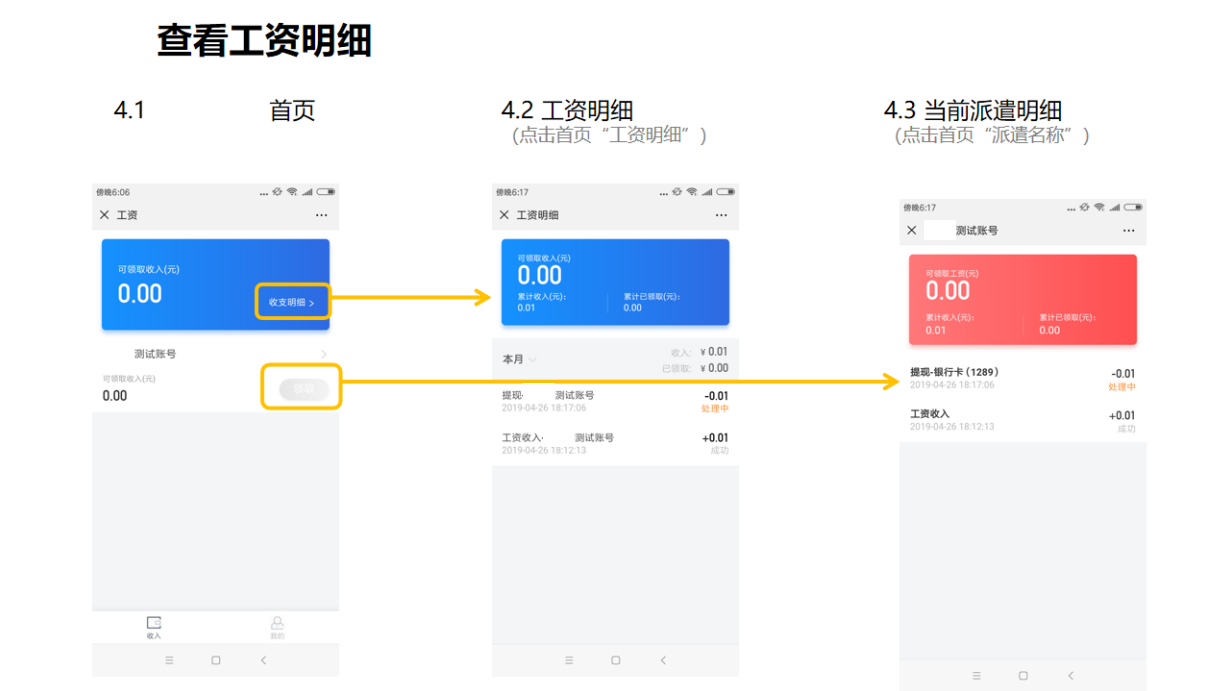Screen dimensions: 1226x691
Task: Close the red 测试账号 detail page
Action: pyautogui.click(x=911, y=230)
